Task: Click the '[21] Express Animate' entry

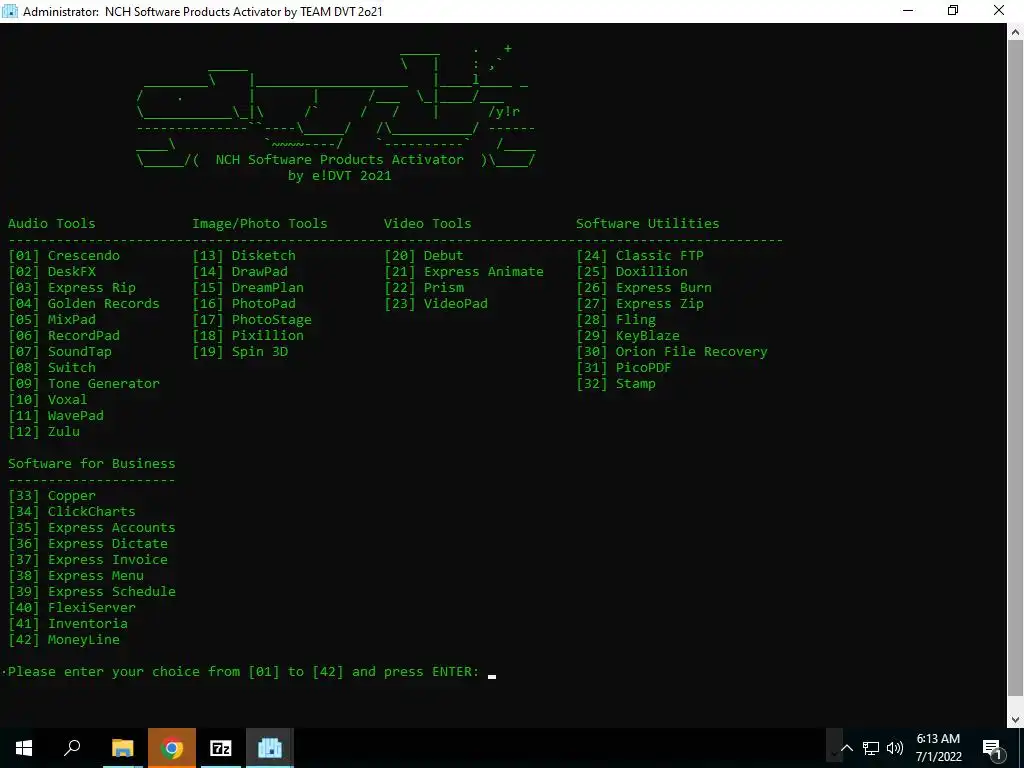Action: [464, 272]
